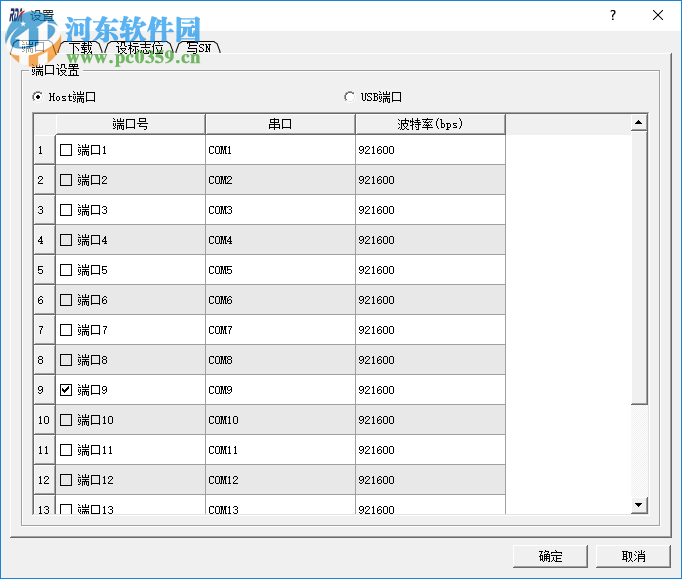Click the COM5 cell
This screenshot has height=579, width=682.
click(280, 270)
